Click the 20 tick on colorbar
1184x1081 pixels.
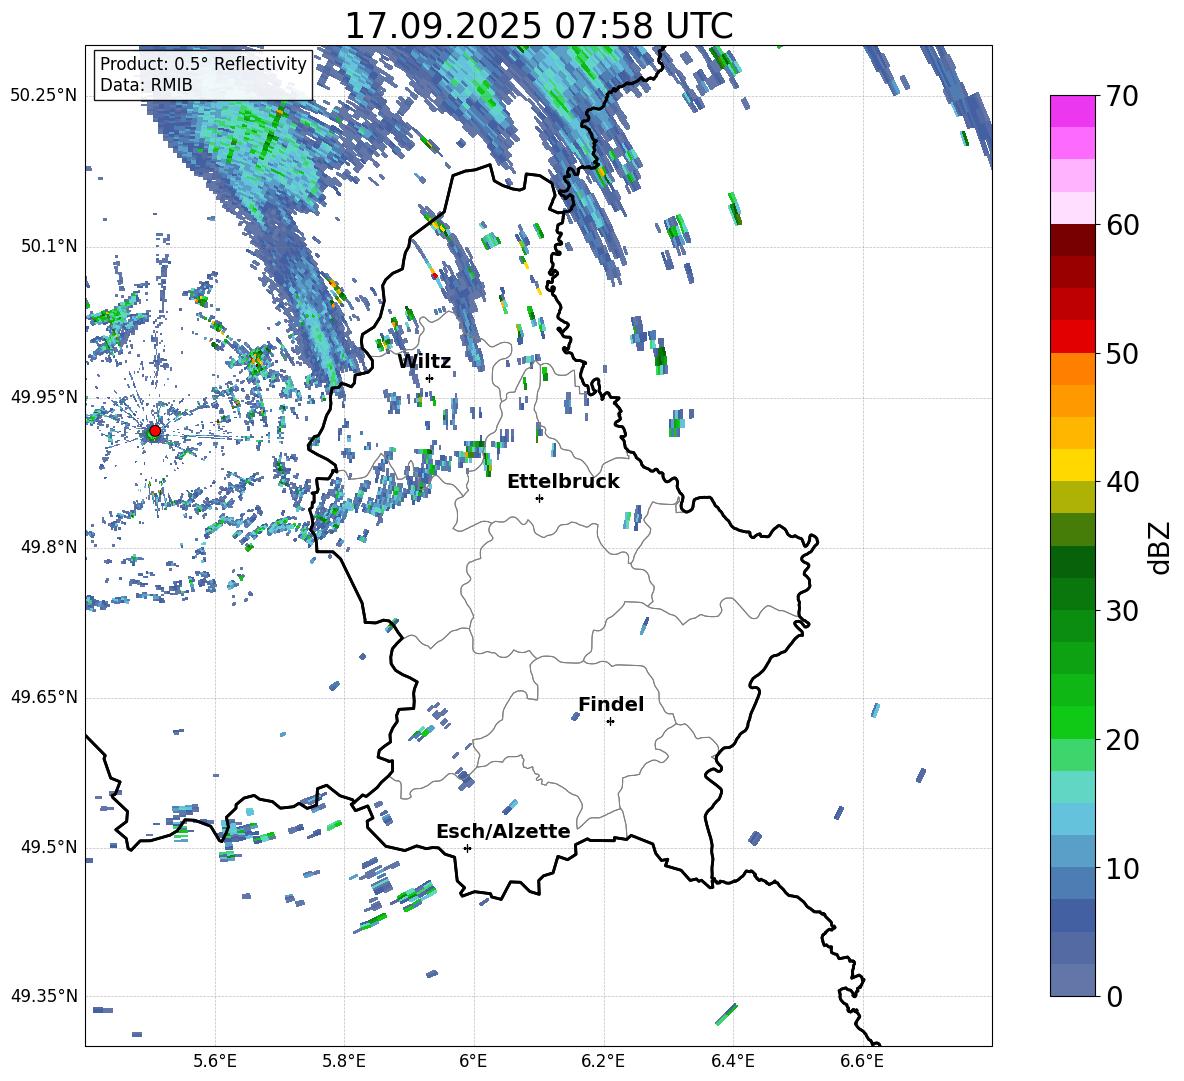tap(1122, 740)
